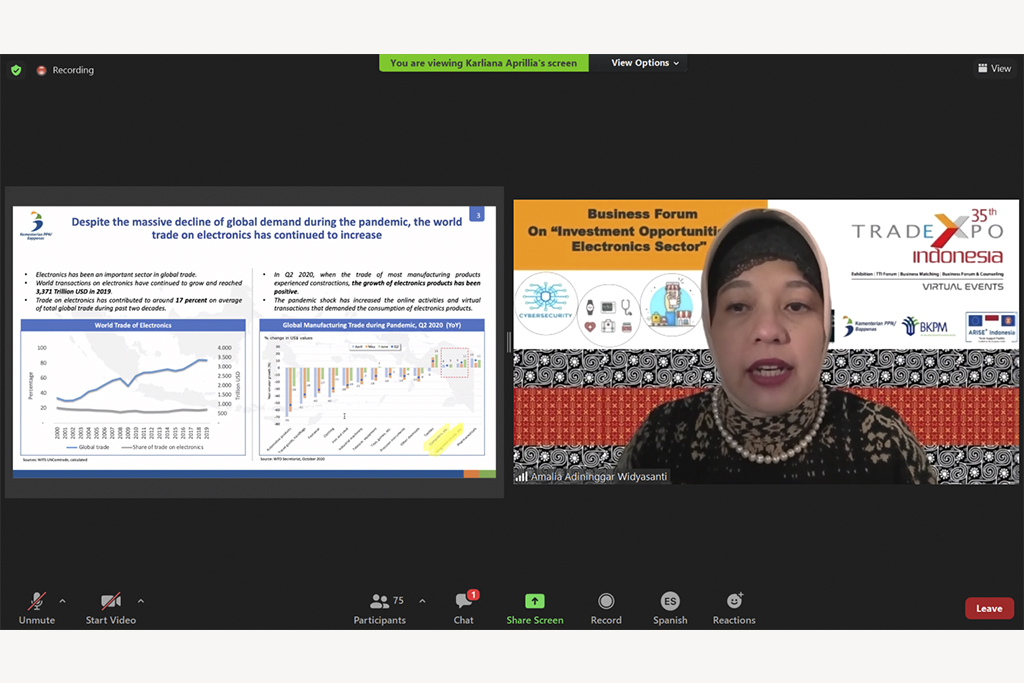1024x683 pixels.
Task: Expand participants options arrow
Action: 422,601
